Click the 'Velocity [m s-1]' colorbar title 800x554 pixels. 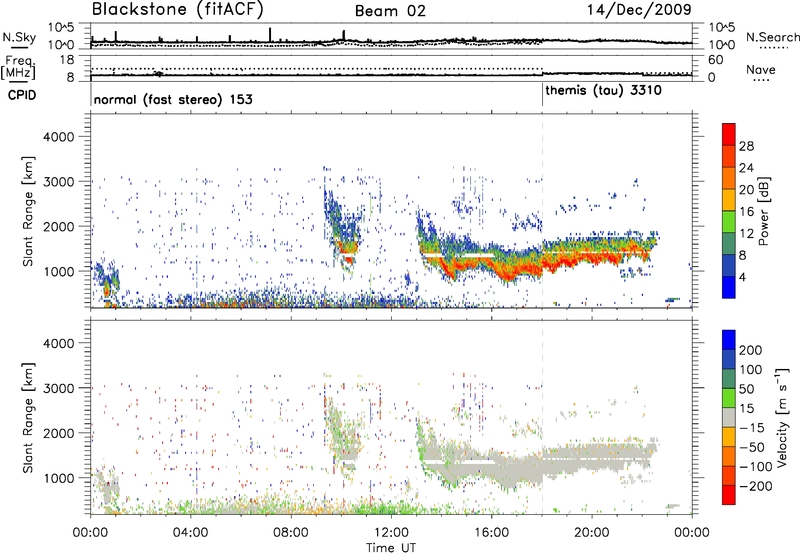[781, 418]
